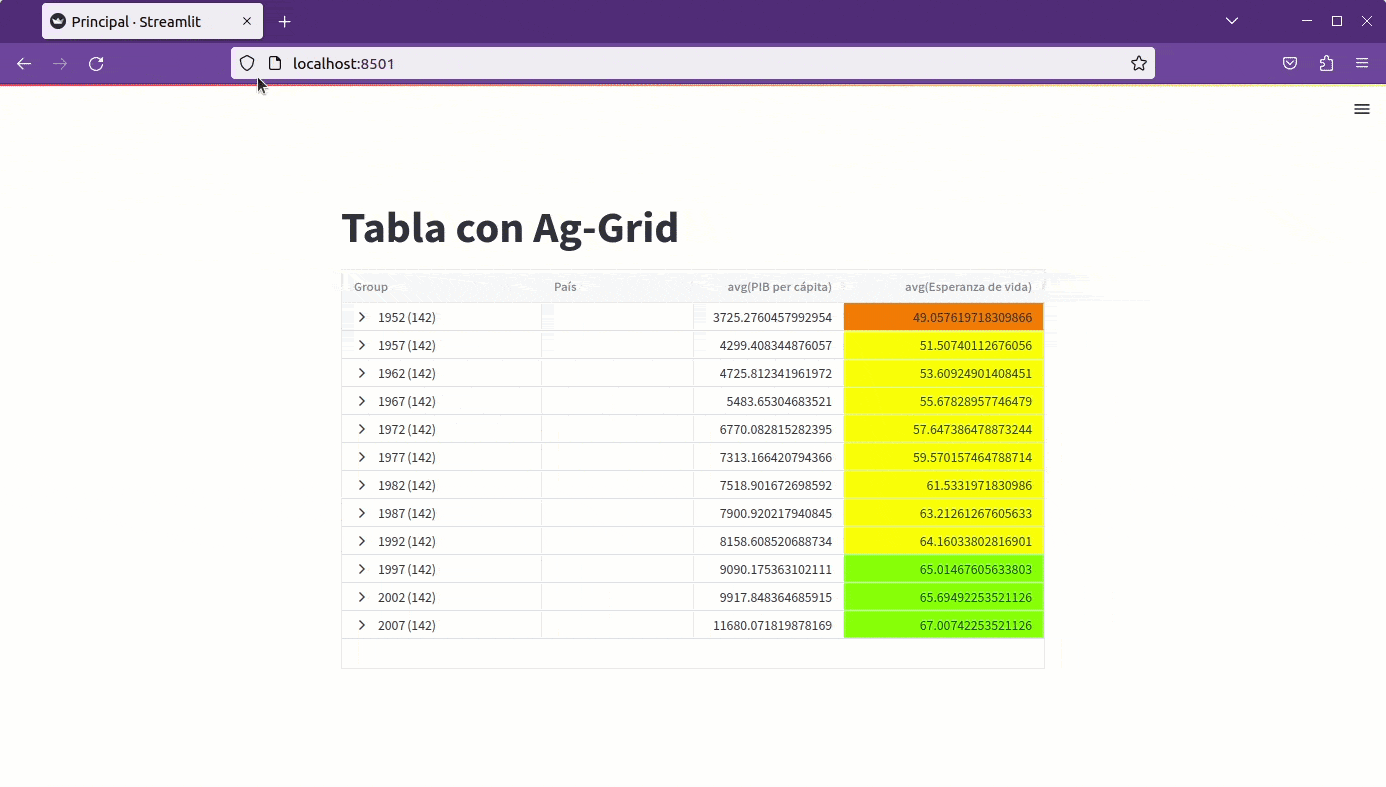The height and width of the screenshot is (787, 1386).
Task: Click the green cell 65.69492253521126
Action: coord(944,597)
